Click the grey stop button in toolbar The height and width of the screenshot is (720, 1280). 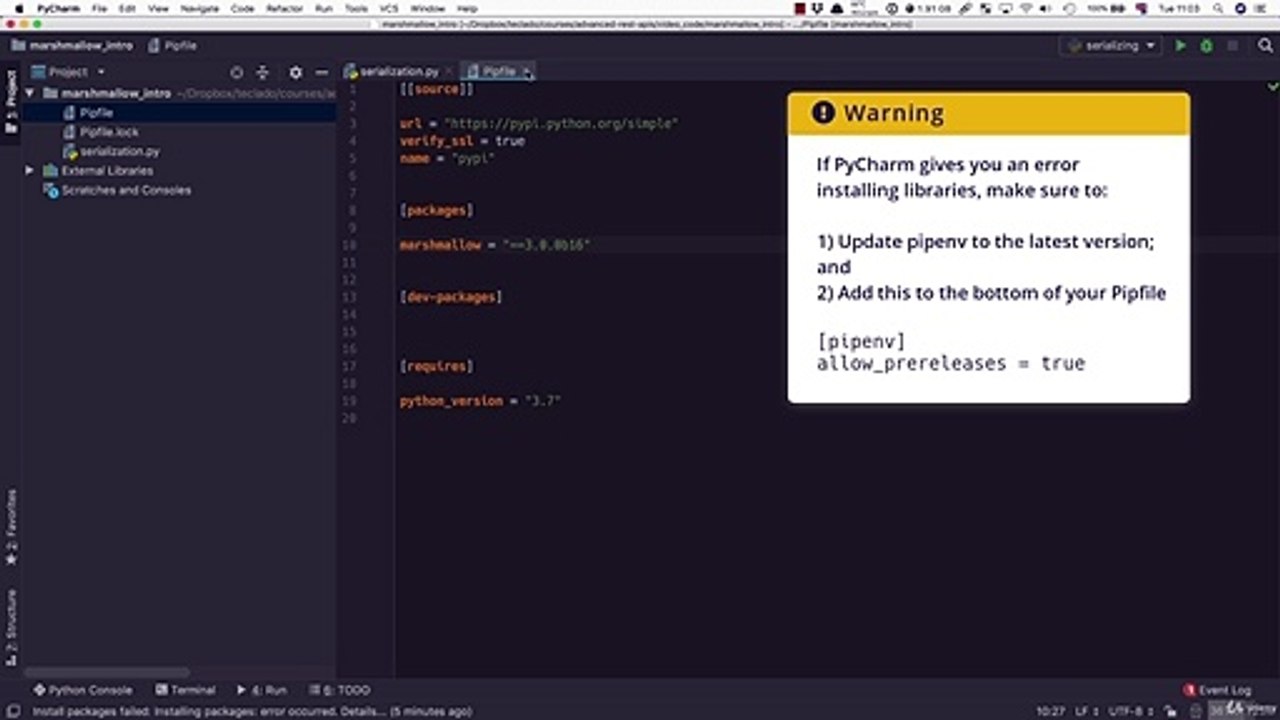(1232, 46)
